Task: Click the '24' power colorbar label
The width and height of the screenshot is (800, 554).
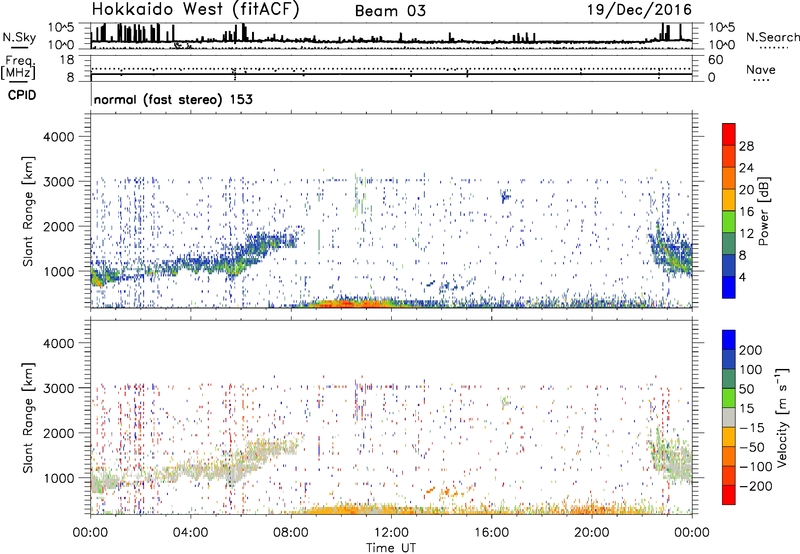Action: click(x=746, y=168)
